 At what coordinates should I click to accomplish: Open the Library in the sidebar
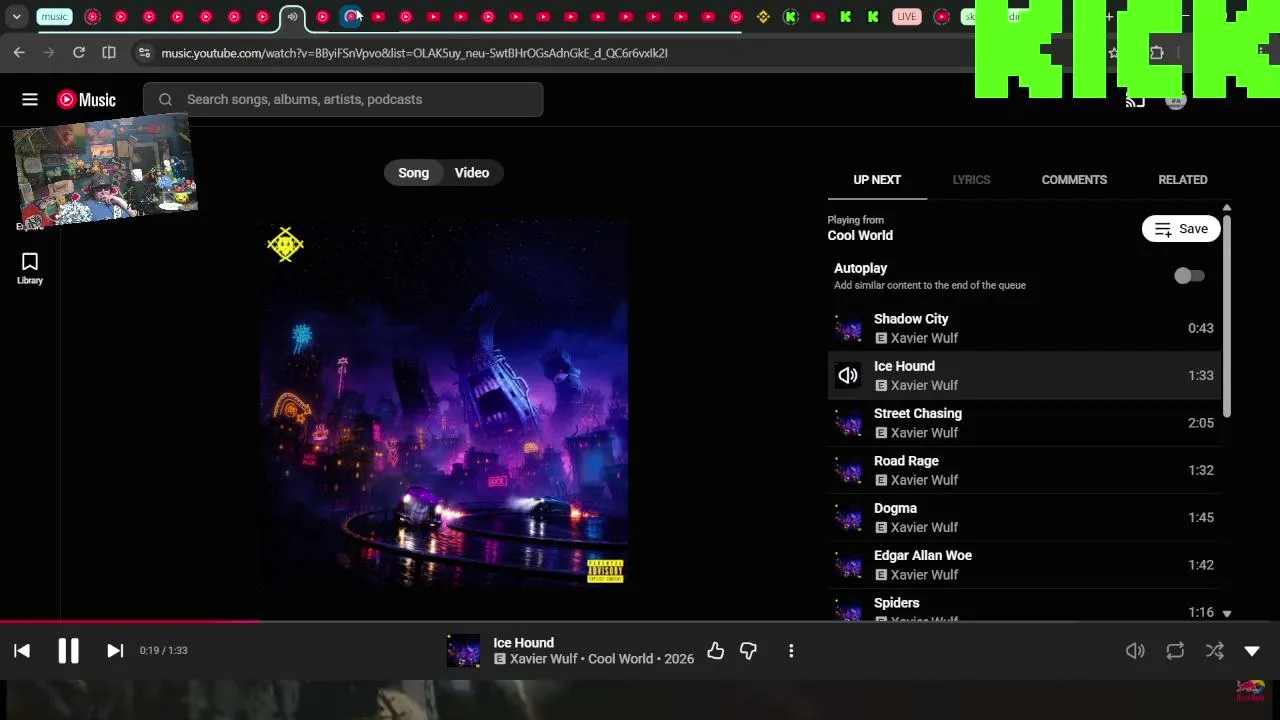(x=30, y=268)
